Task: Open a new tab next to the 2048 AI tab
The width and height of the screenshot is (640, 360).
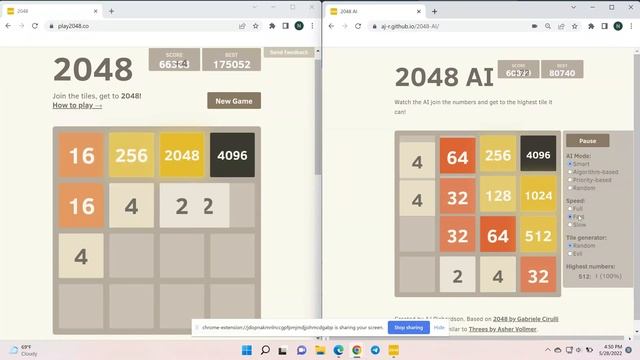Action: [434, 11]
